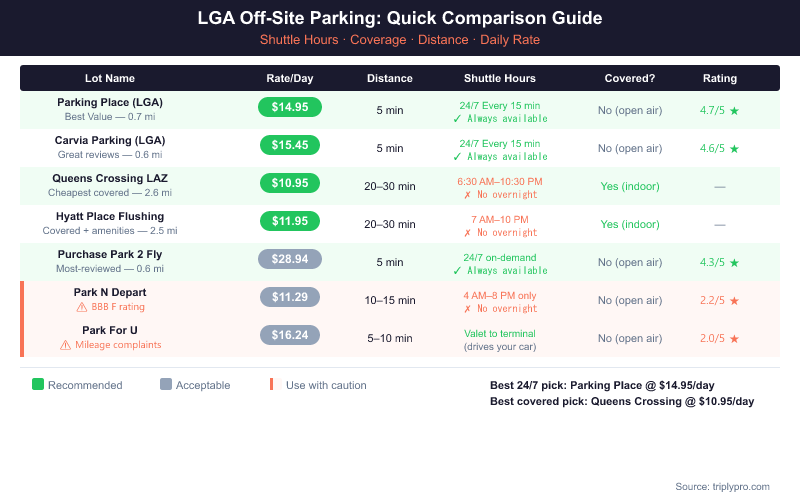Select the Covered? column header
The image size is (800, 500).
click(x=630, y=78)
